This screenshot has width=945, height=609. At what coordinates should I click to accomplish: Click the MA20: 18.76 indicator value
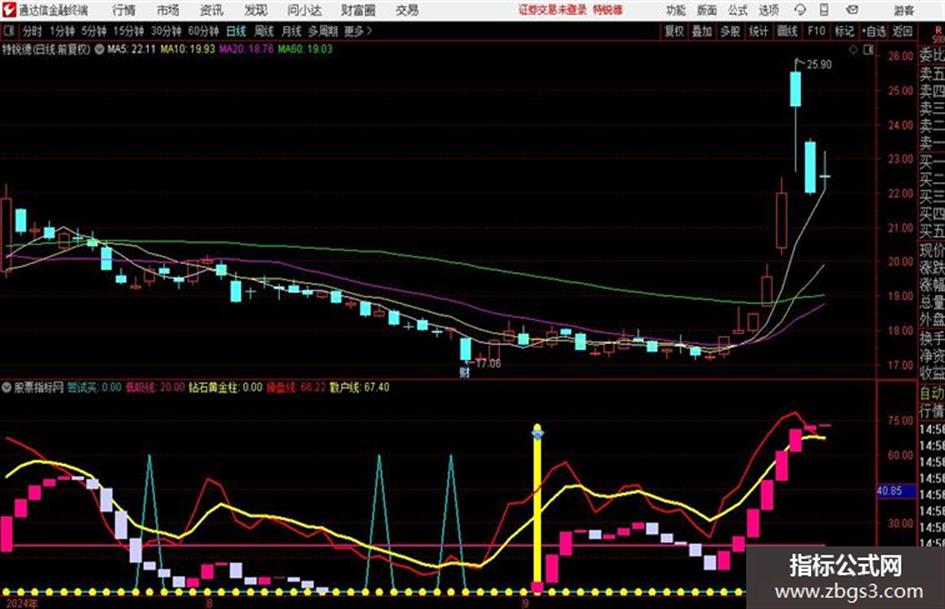pyautogui.click(x=246, y=49)
